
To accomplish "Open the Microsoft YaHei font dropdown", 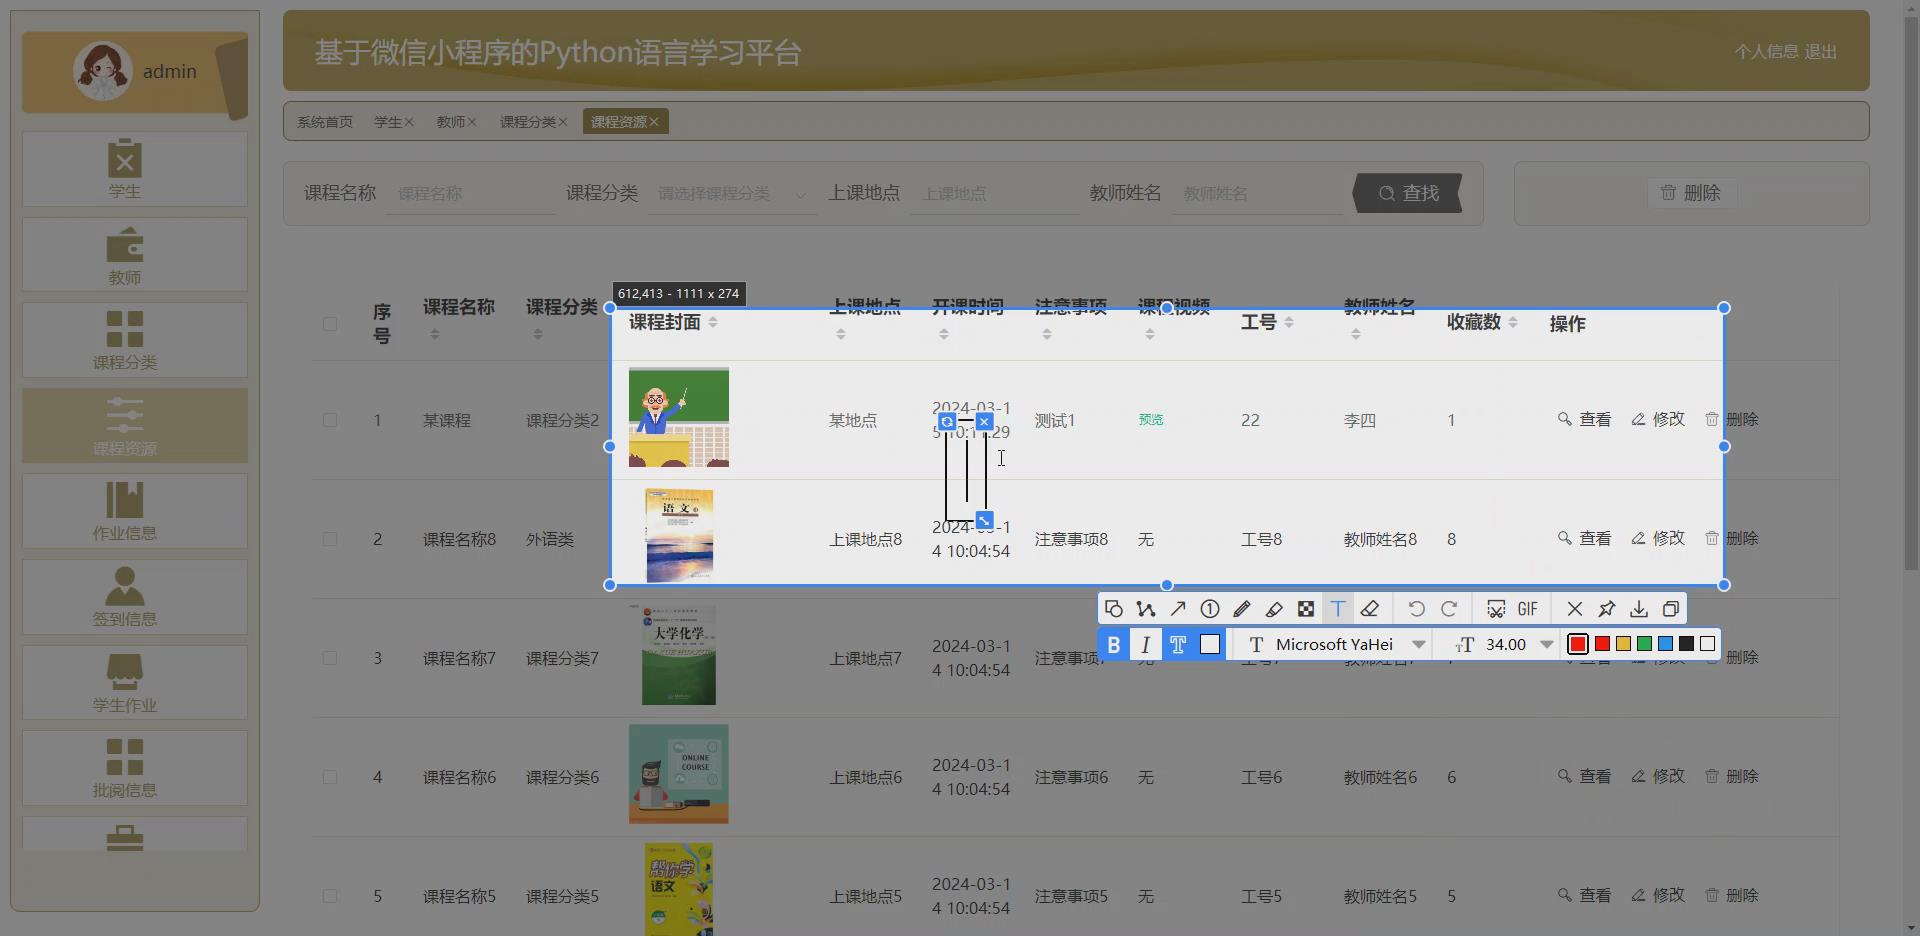I will coord(1333,644).
